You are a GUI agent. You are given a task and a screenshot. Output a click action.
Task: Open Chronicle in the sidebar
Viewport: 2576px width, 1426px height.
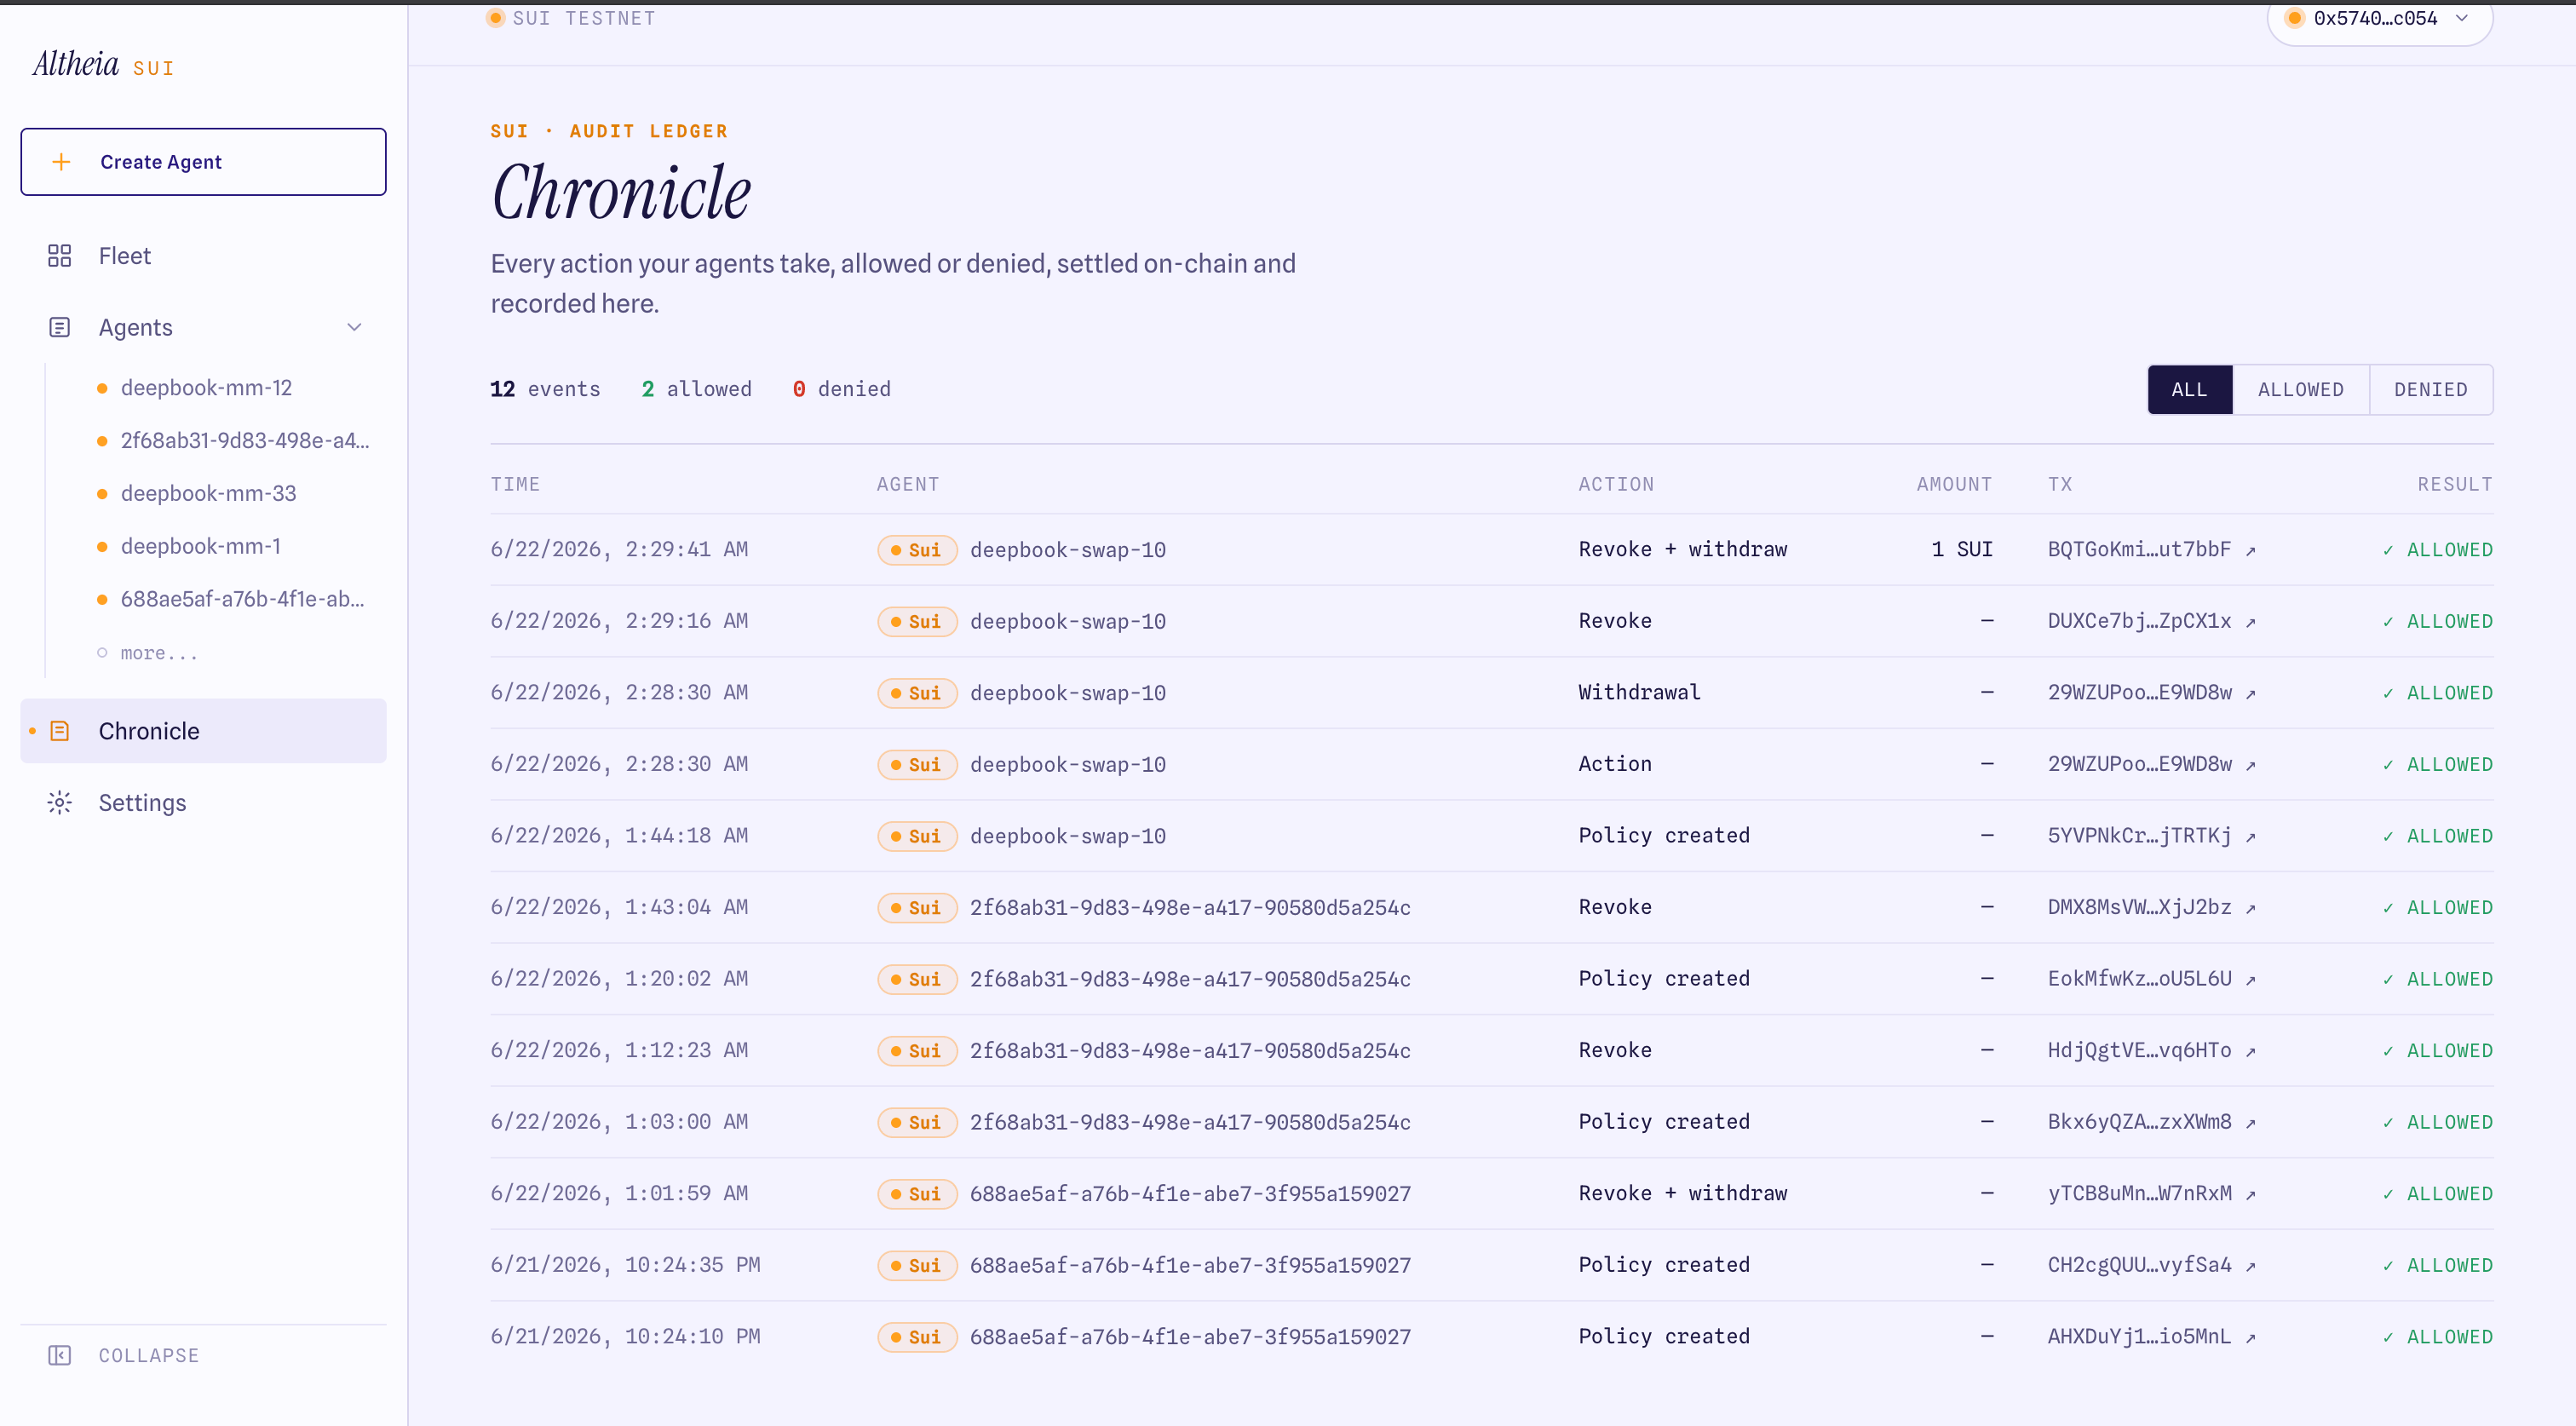pyautogui.click(x=203, y=731)
